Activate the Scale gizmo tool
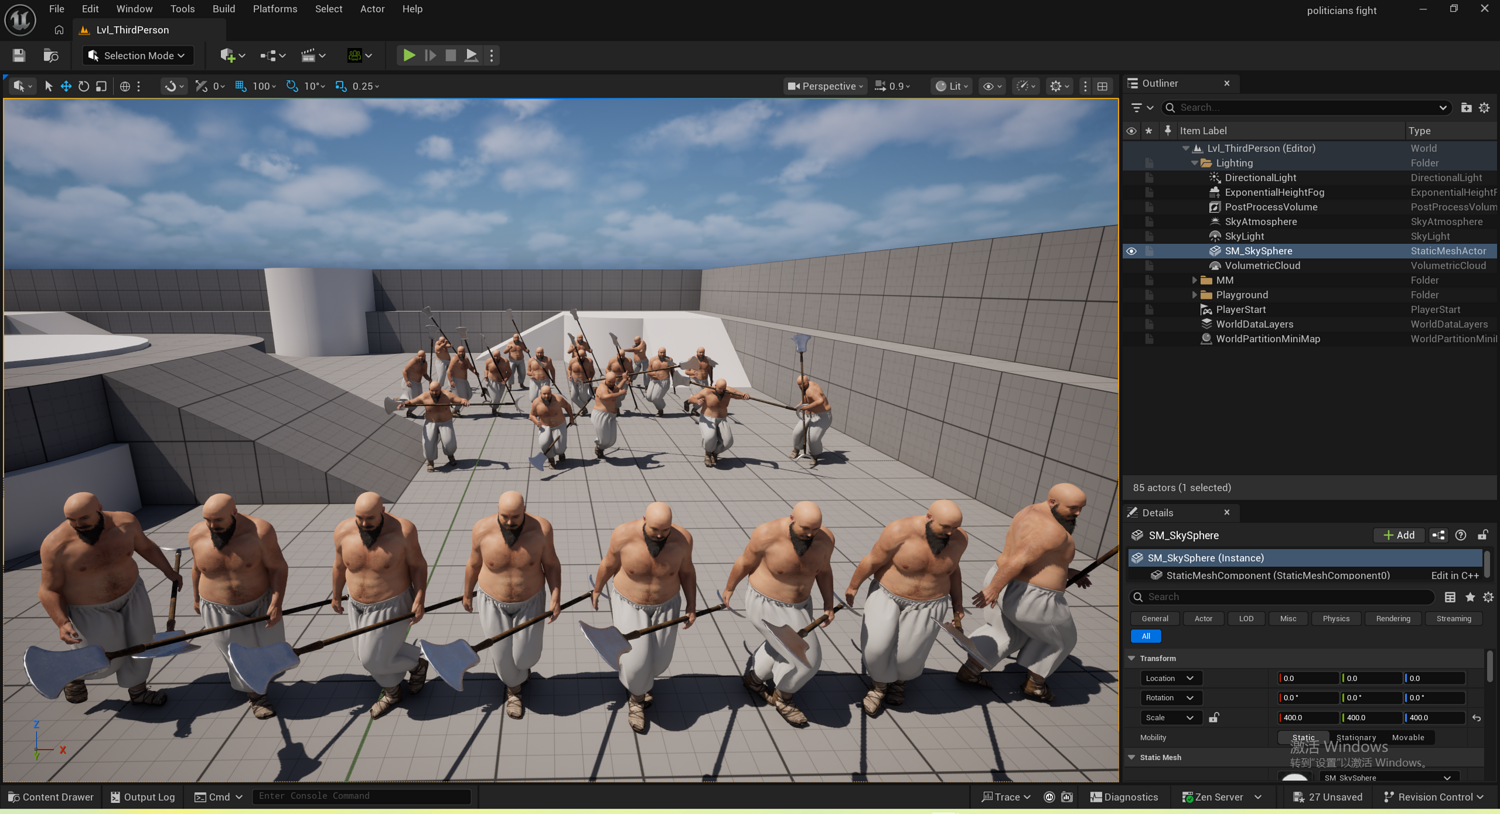The width and height of the screenshot is (1500, 814). point(101,87)
